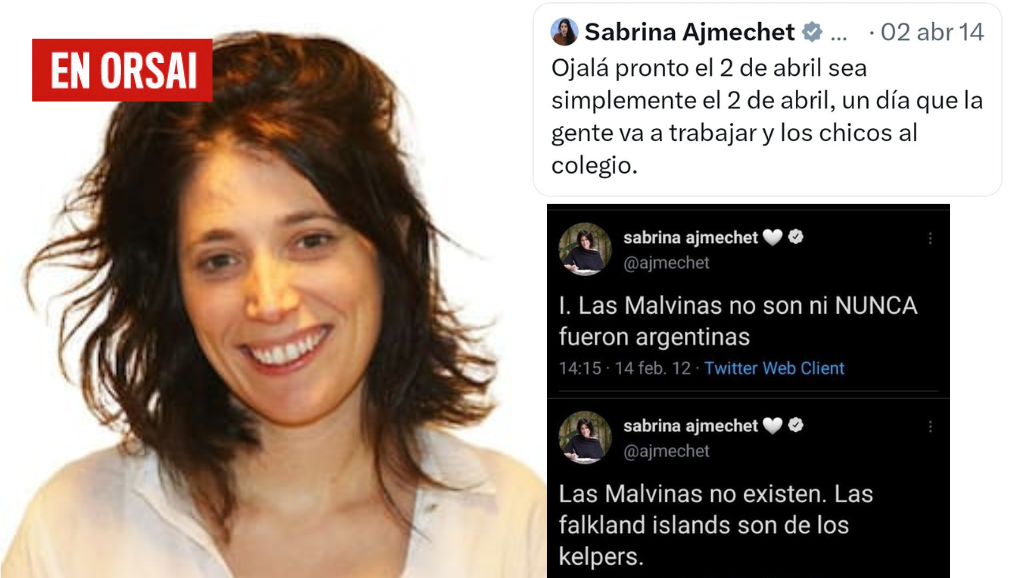Open profile avatar of the NUNCA fueron argentinas tweet

tap(584, 249)
